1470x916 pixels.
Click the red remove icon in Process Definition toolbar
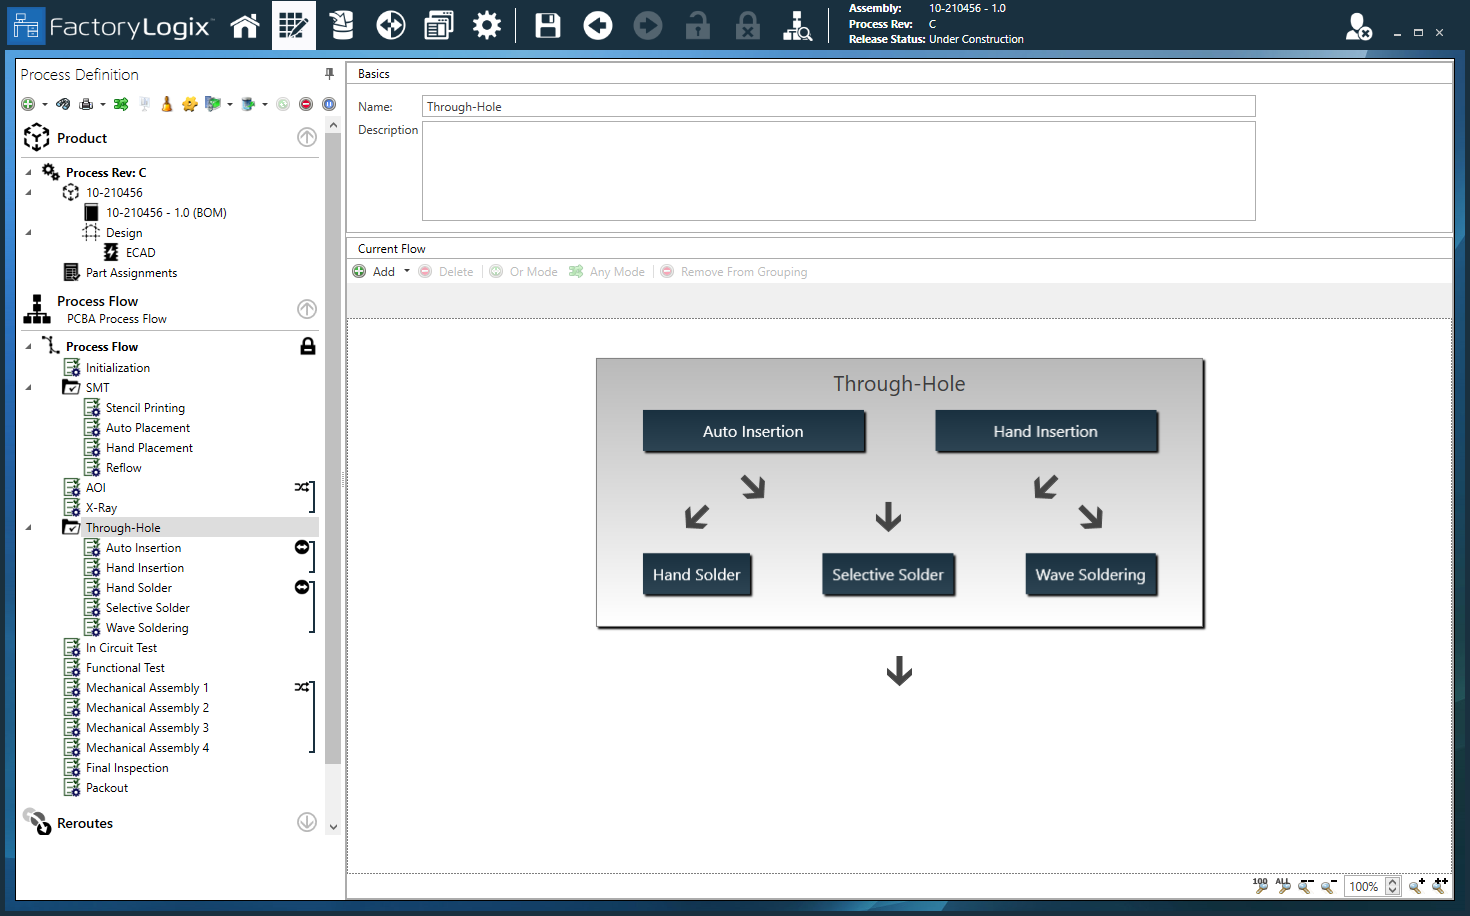point(306,104)
